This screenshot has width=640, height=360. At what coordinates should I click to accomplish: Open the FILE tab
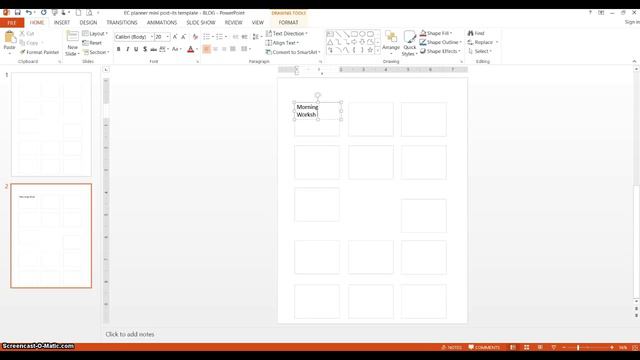[x=12, y=22]
